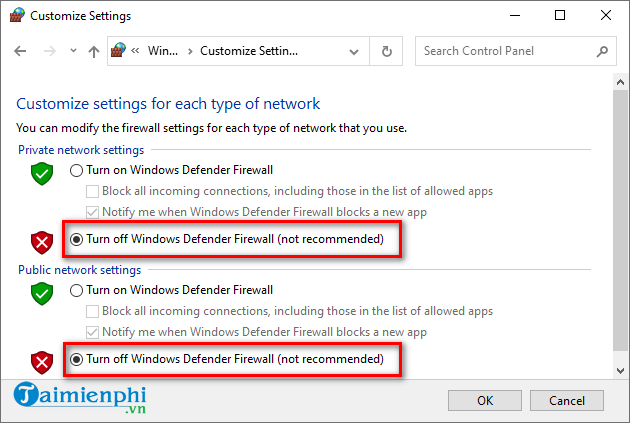This screenshot has height=423, width=630.
Task: Click the Forward navigation arrow
Action: 48,51
